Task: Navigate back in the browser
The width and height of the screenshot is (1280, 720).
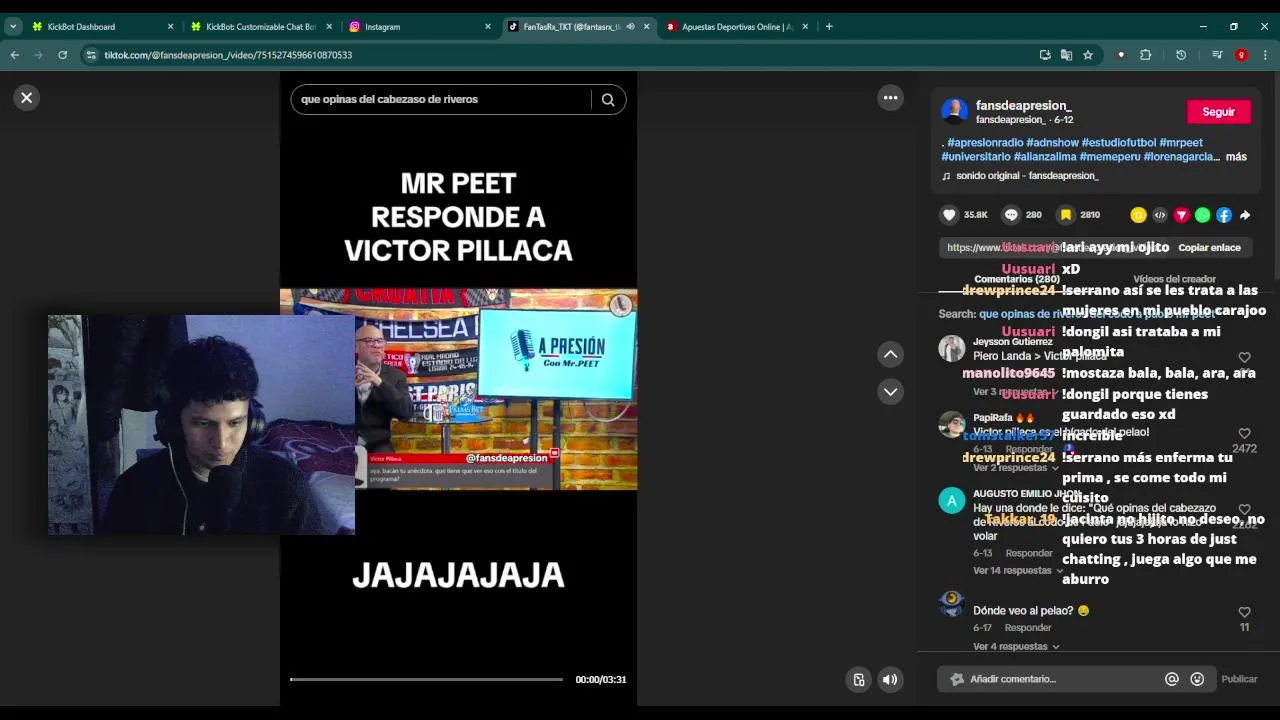Action: tap(15, 55)
